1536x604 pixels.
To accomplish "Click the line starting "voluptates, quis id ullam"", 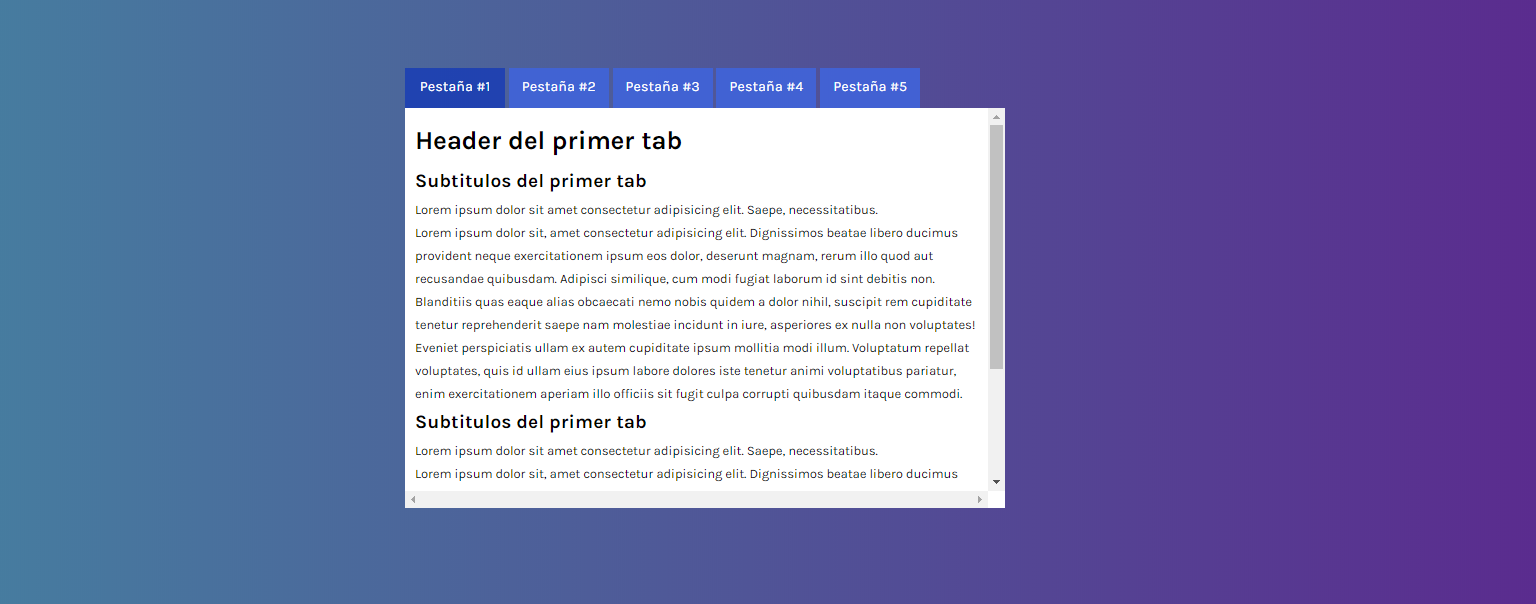I will point(686,371).
